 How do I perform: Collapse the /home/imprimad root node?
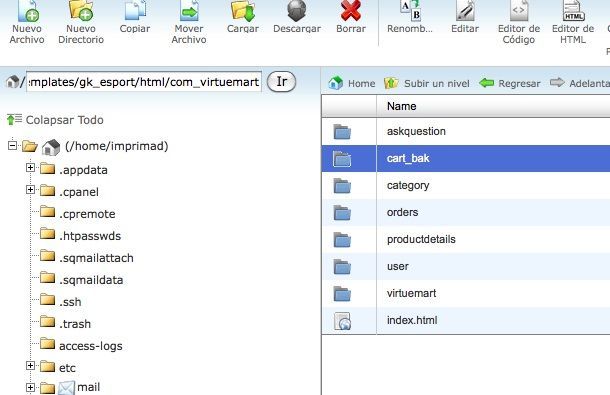(x=12, y=146)
